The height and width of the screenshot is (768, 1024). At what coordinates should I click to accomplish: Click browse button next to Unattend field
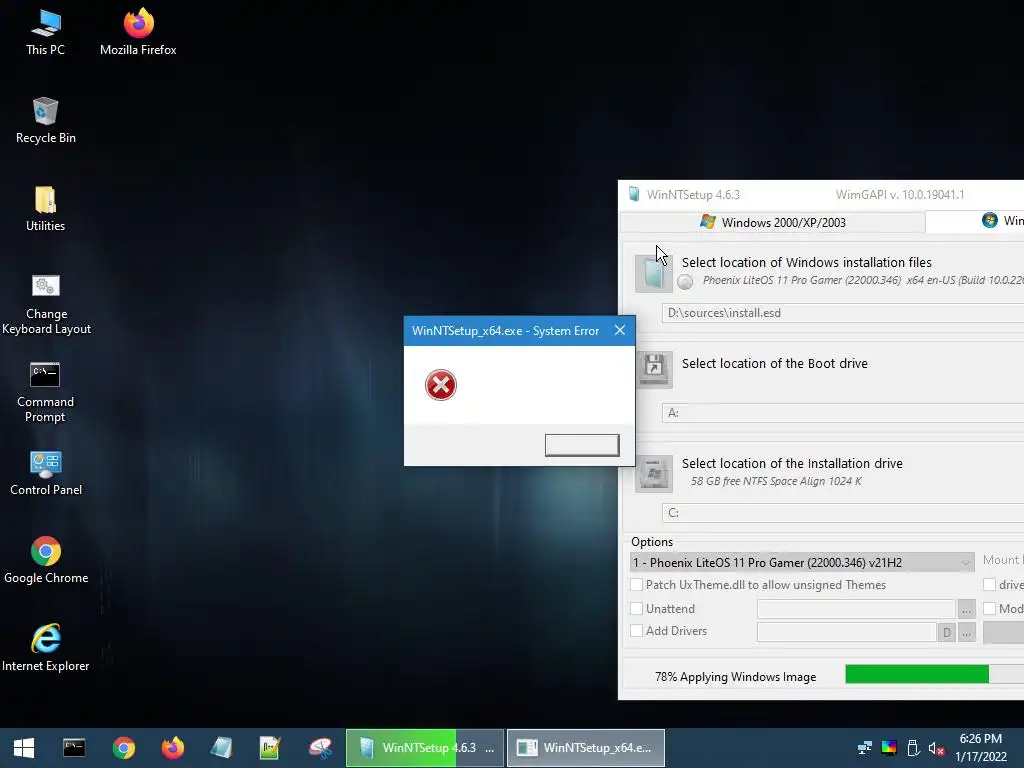tap(966, 609)
